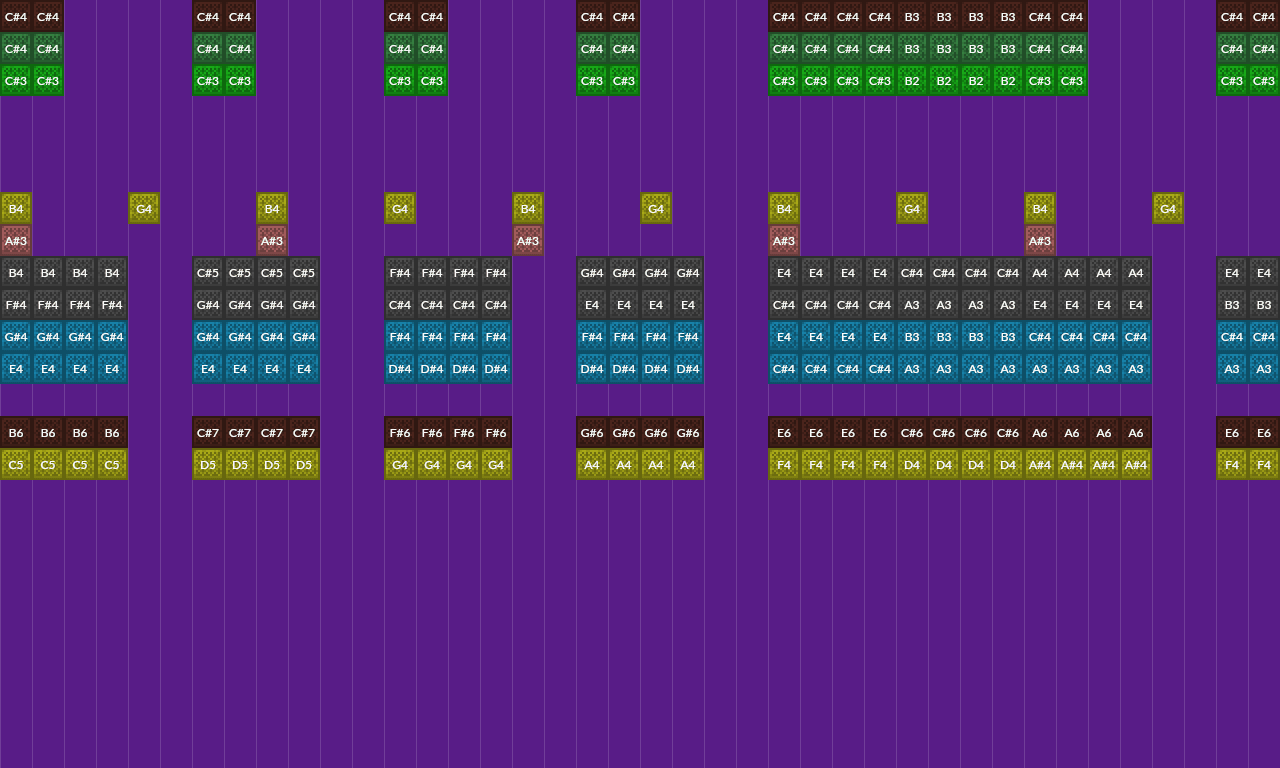Click the last gray B4 note block
The image size is (1280, 768).
pyautogui.click(x=112, y=273)
